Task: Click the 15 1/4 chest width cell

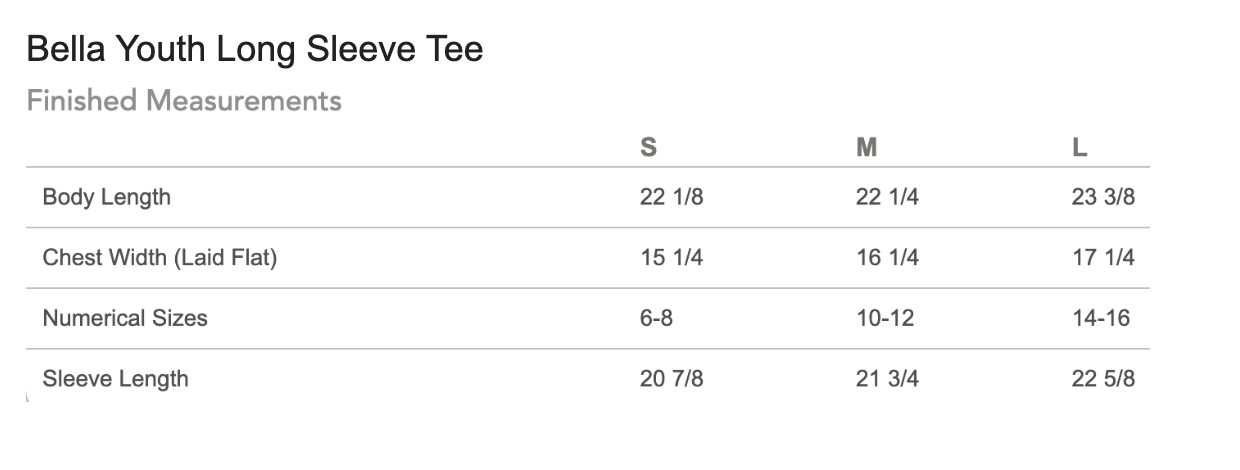Action: 671,258
